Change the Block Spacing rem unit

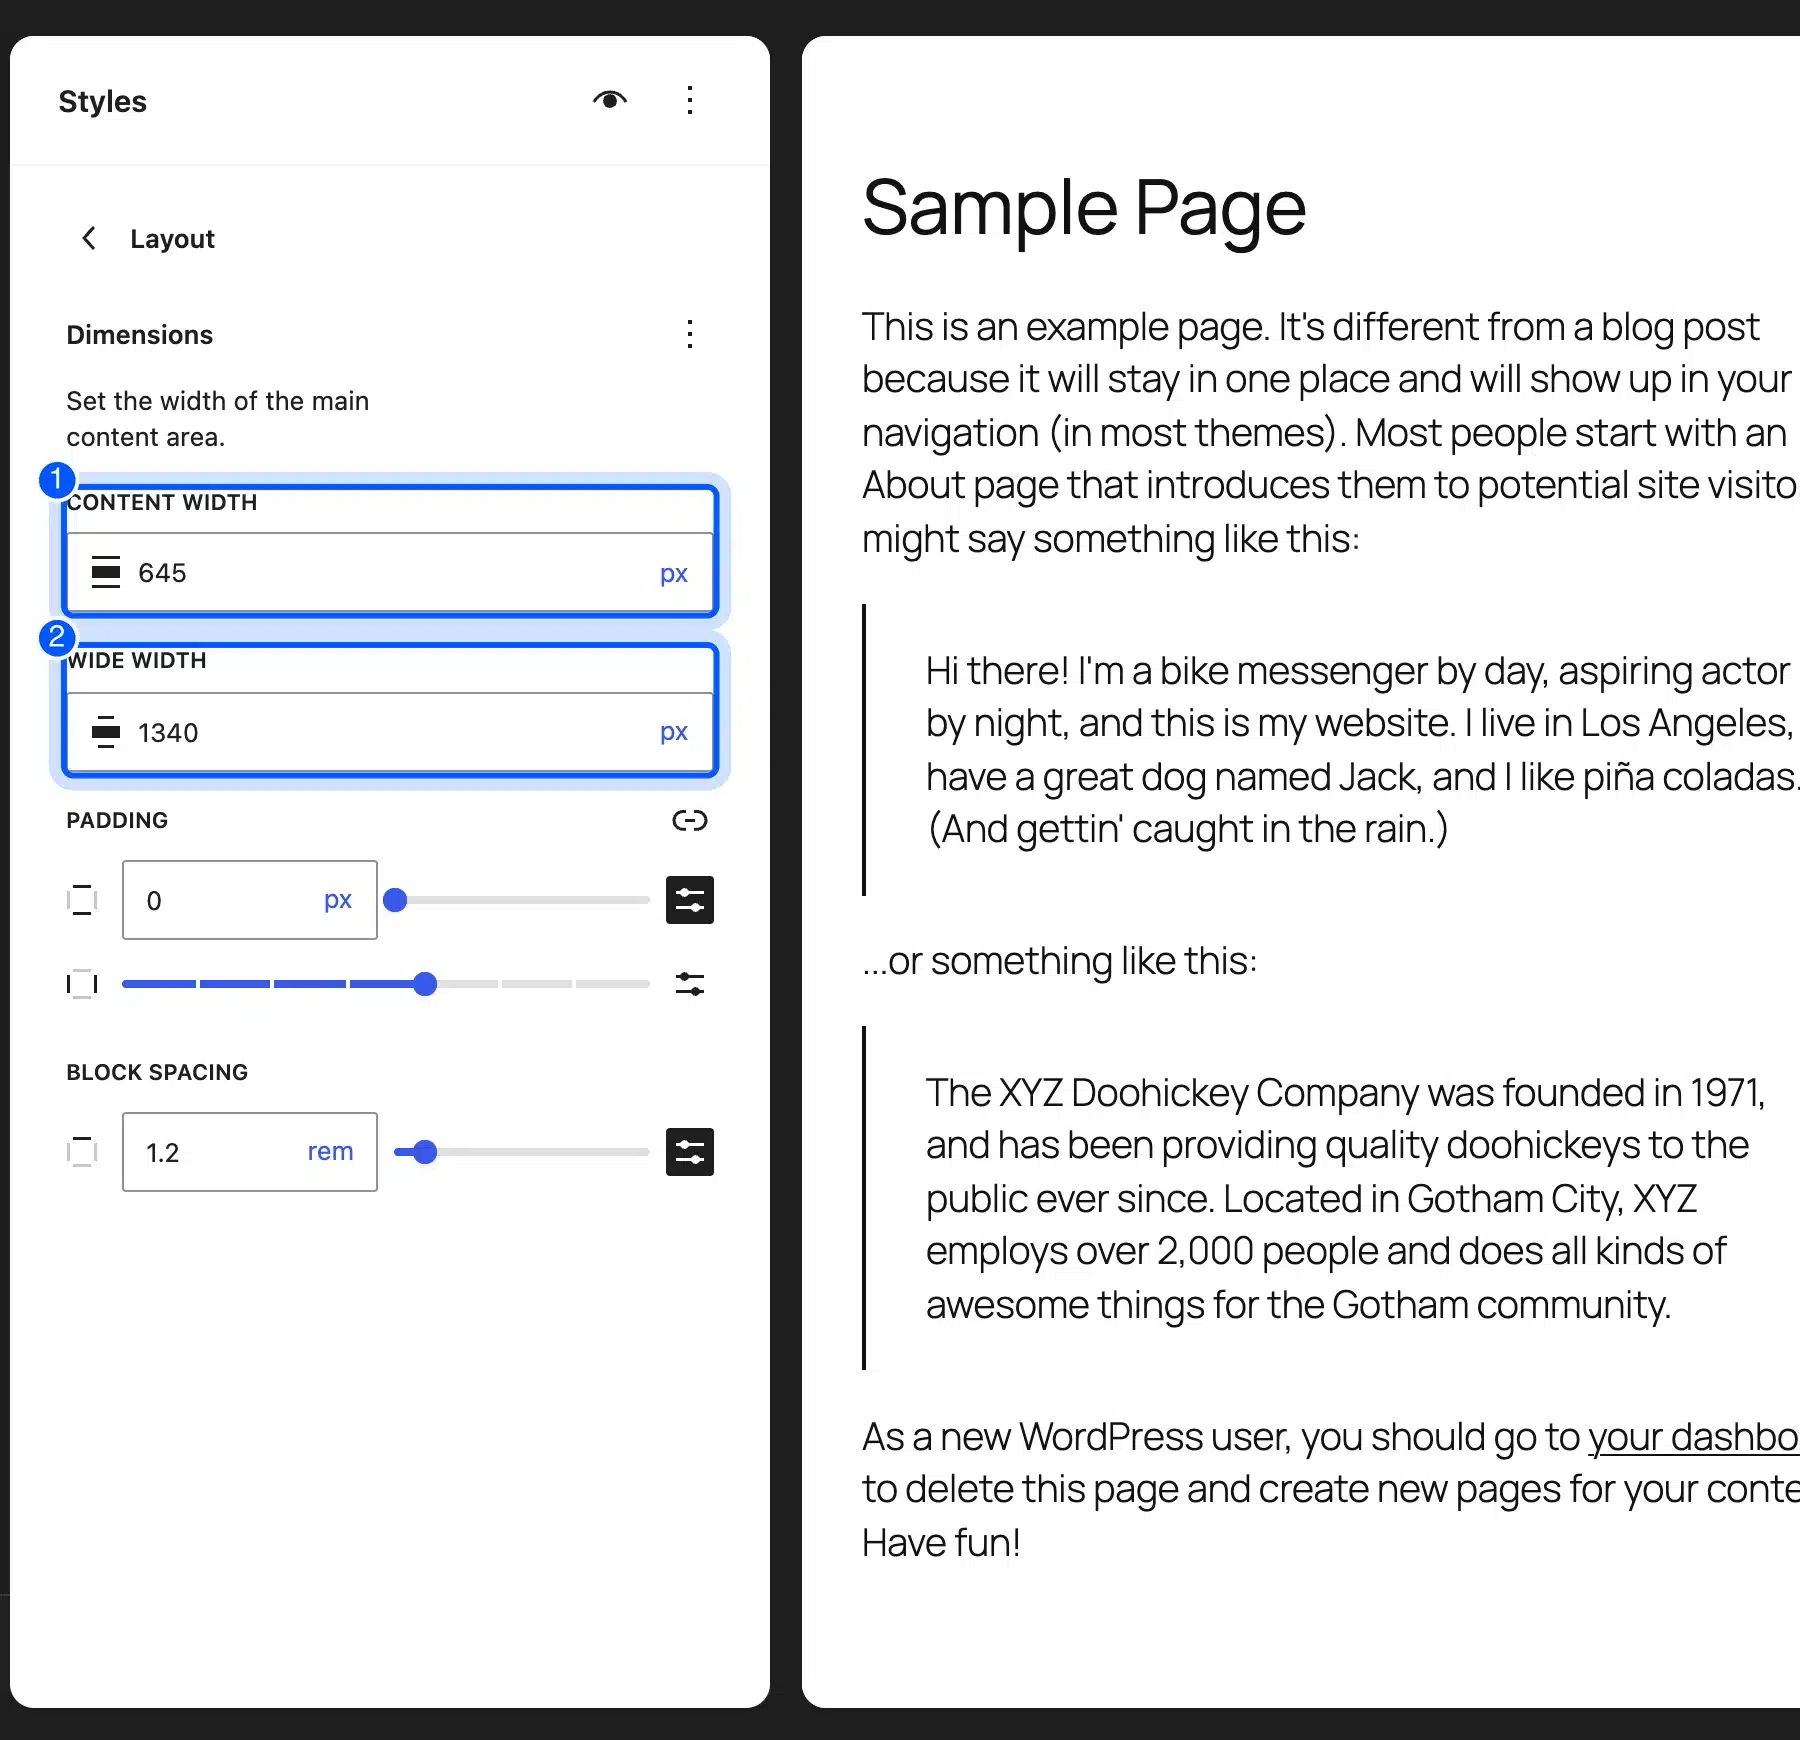(x=330, y=1152)
